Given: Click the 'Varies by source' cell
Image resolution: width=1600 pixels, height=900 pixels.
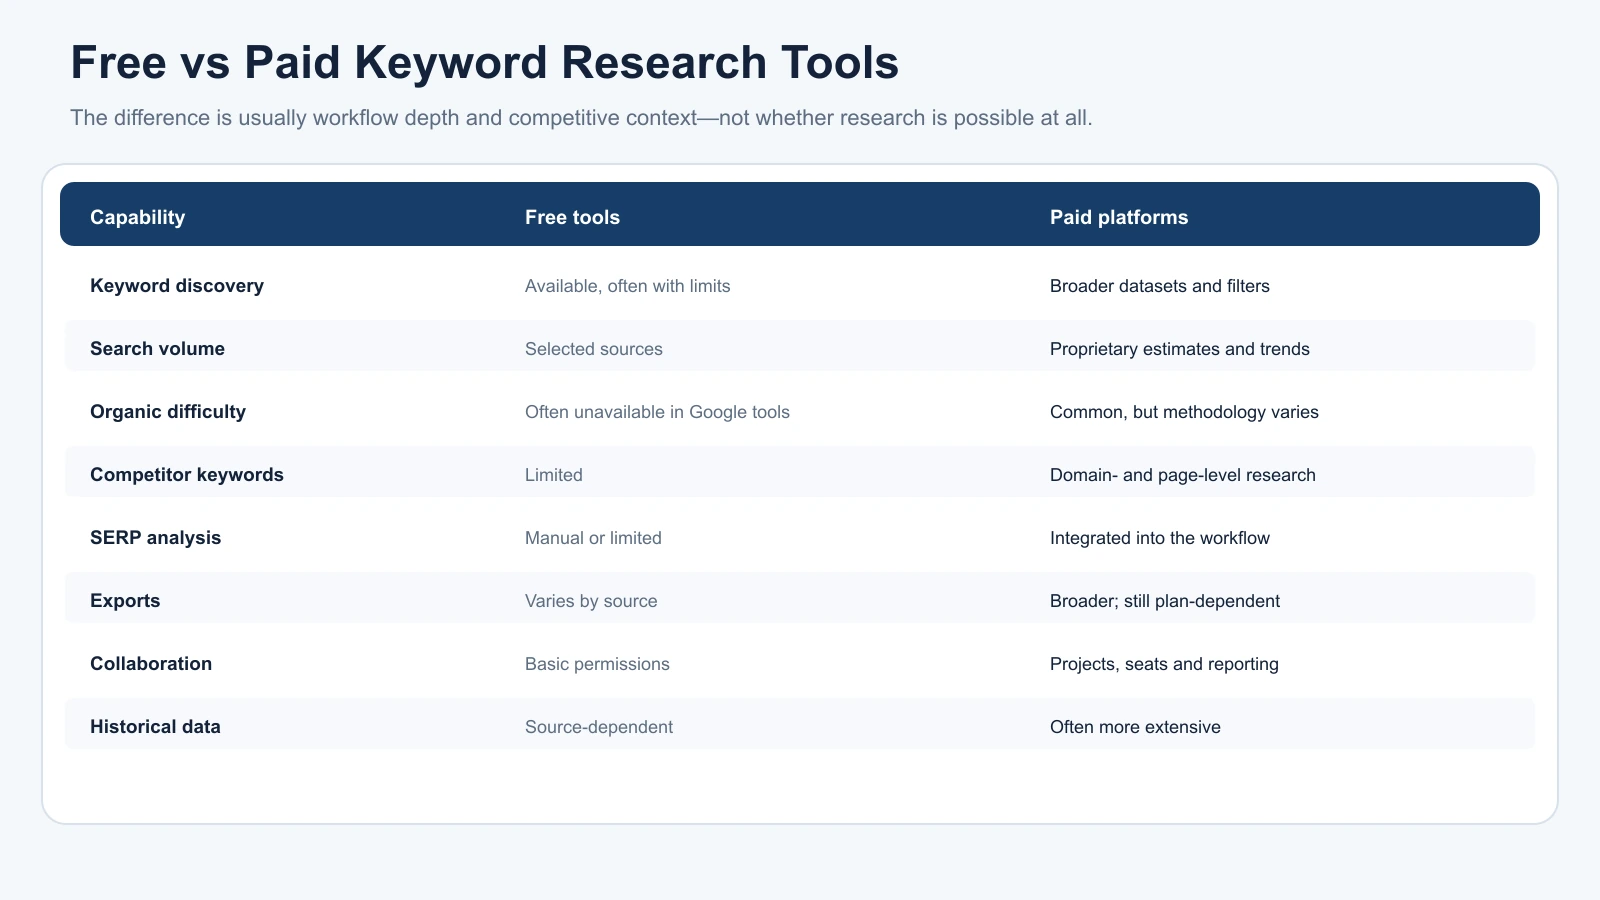Looking at the screenshot, I should coord(591,601).
